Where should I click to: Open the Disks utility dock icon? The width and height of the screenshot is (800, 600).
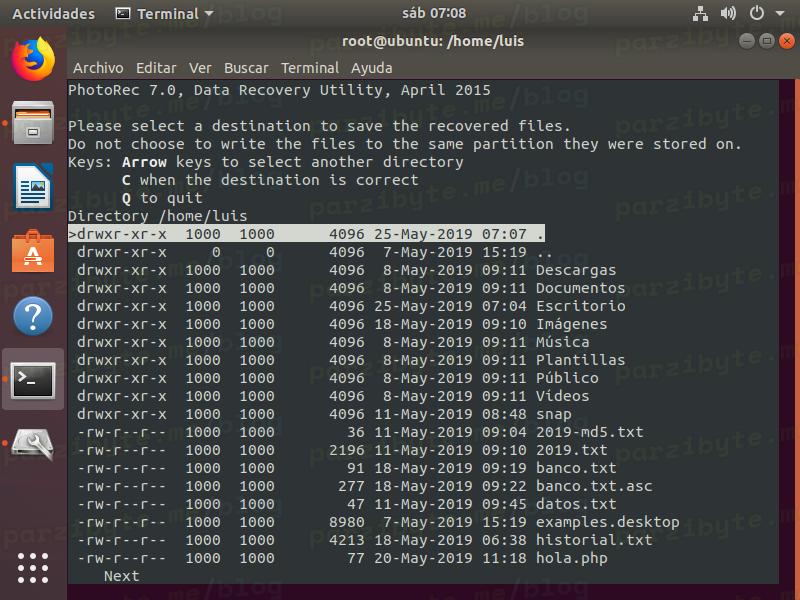click(x=33, y=444)
